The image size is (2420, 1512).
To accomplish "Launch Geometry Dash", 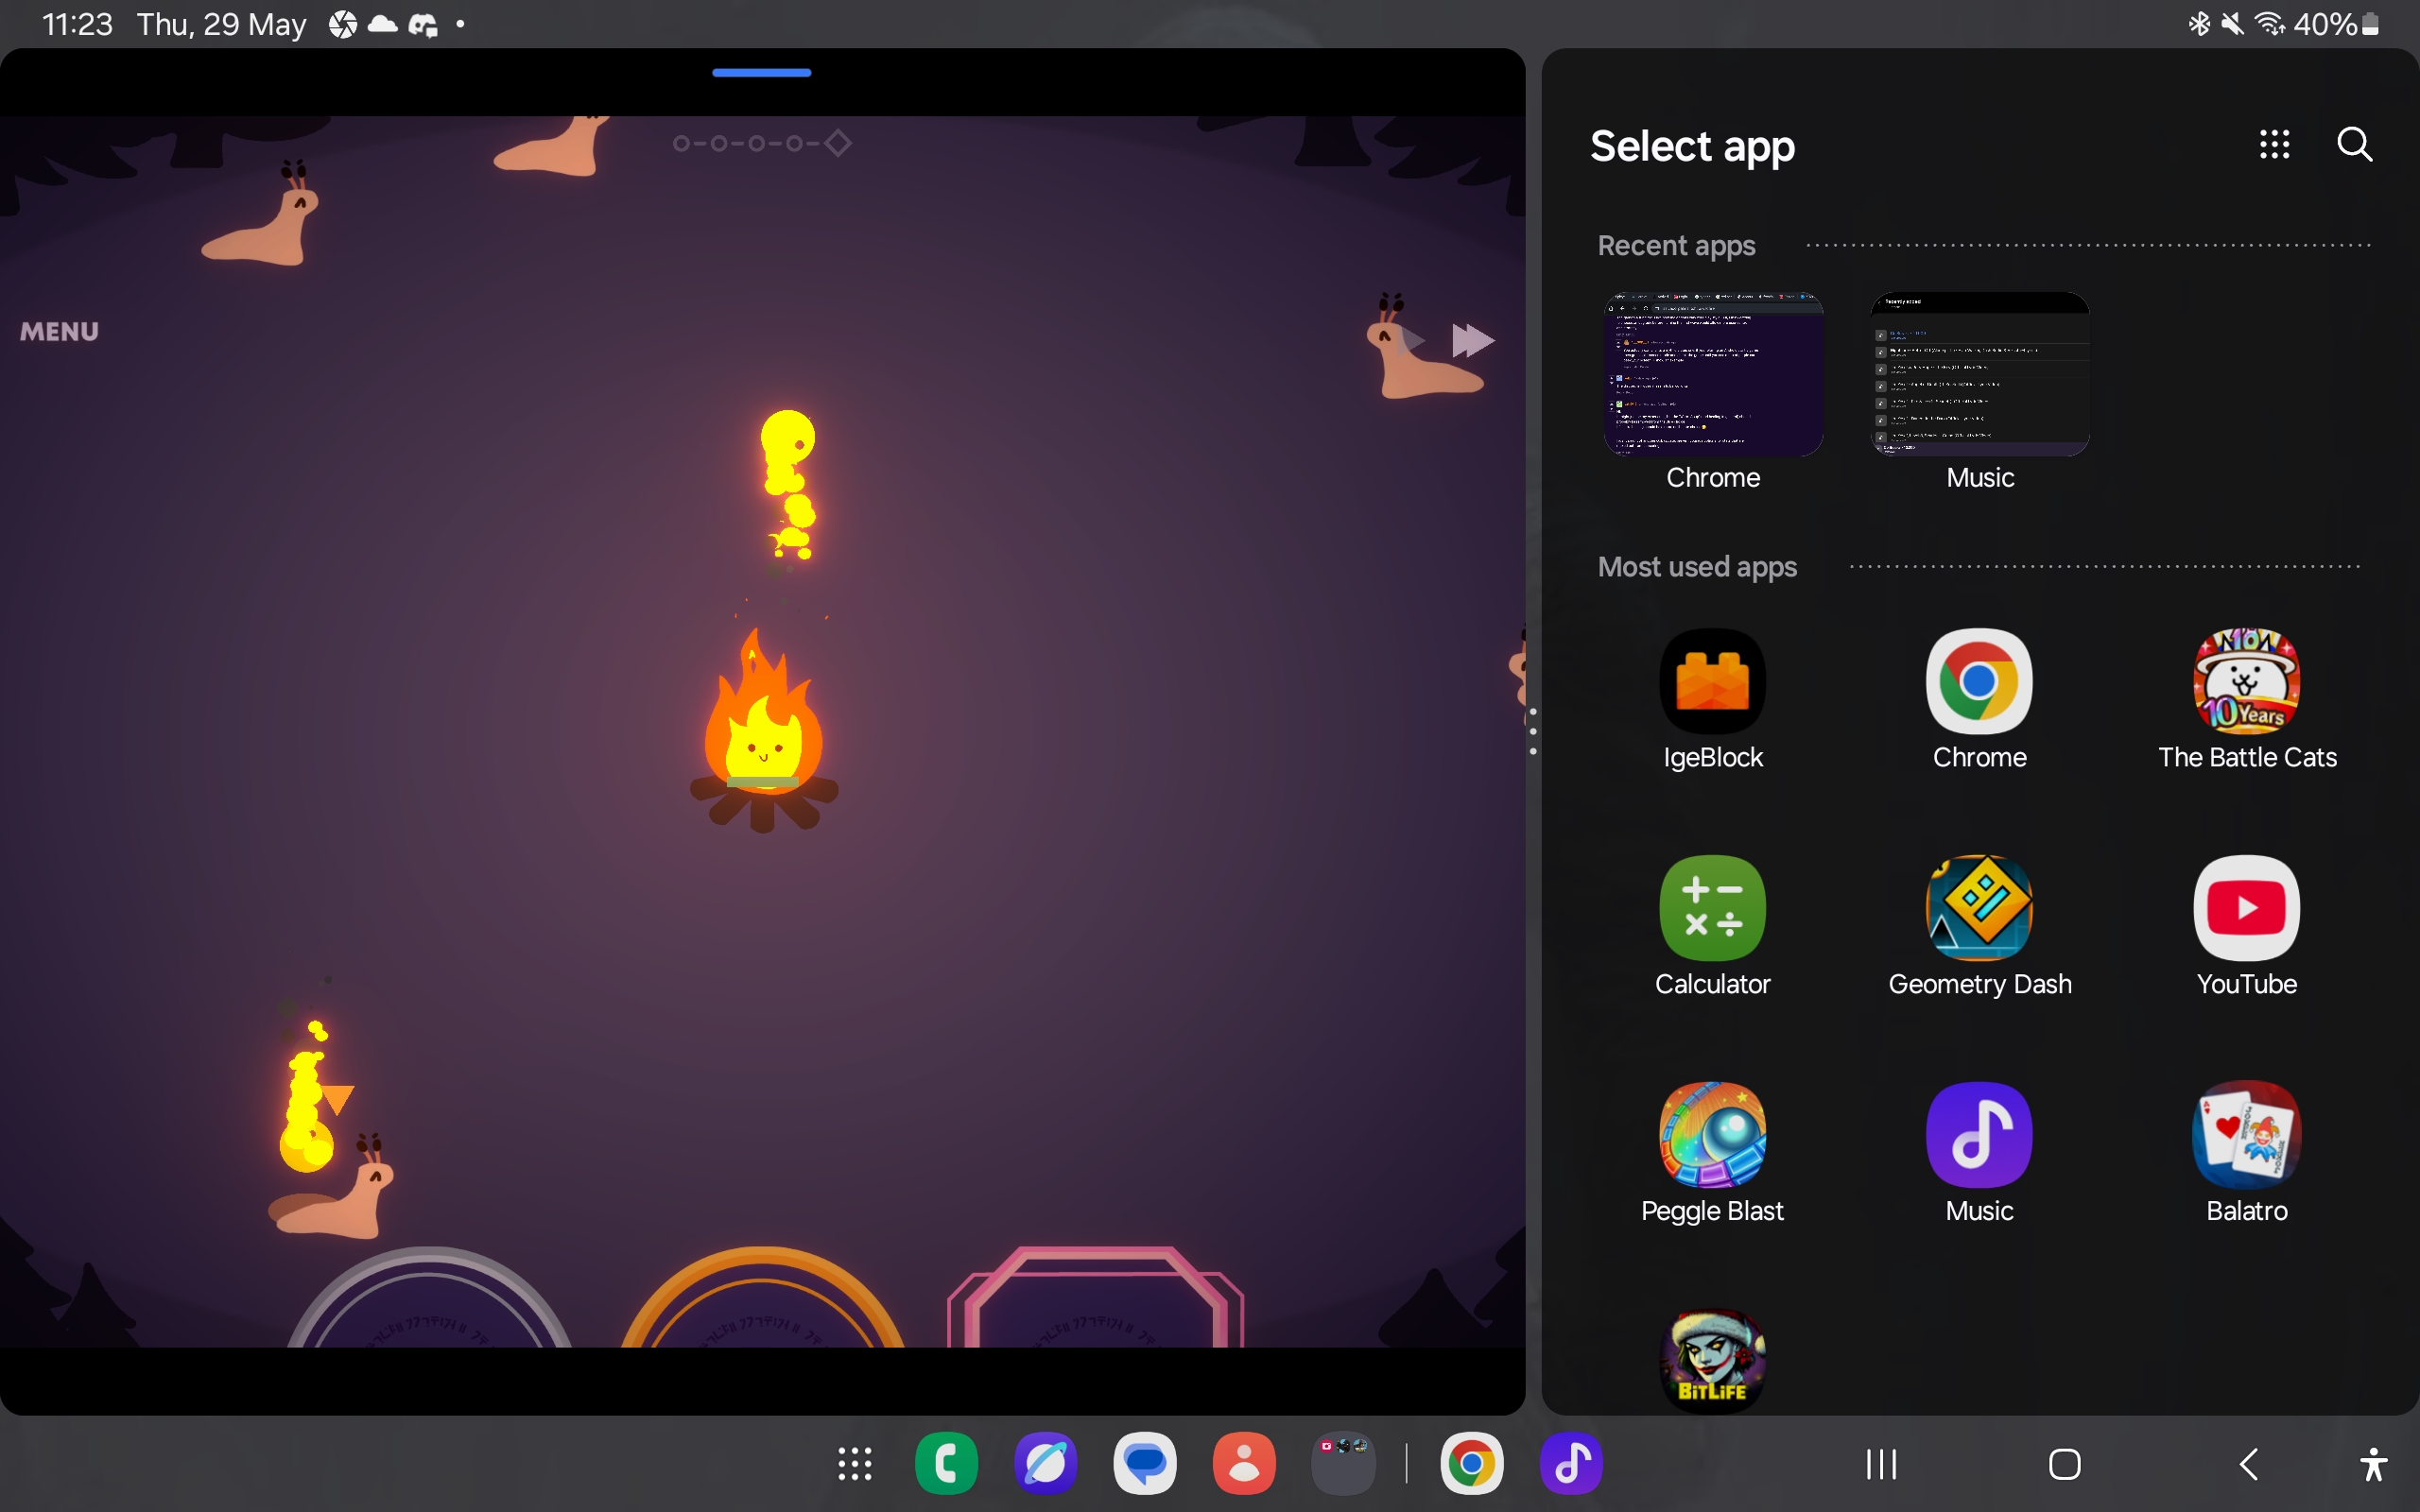I will click(1979, 908).
